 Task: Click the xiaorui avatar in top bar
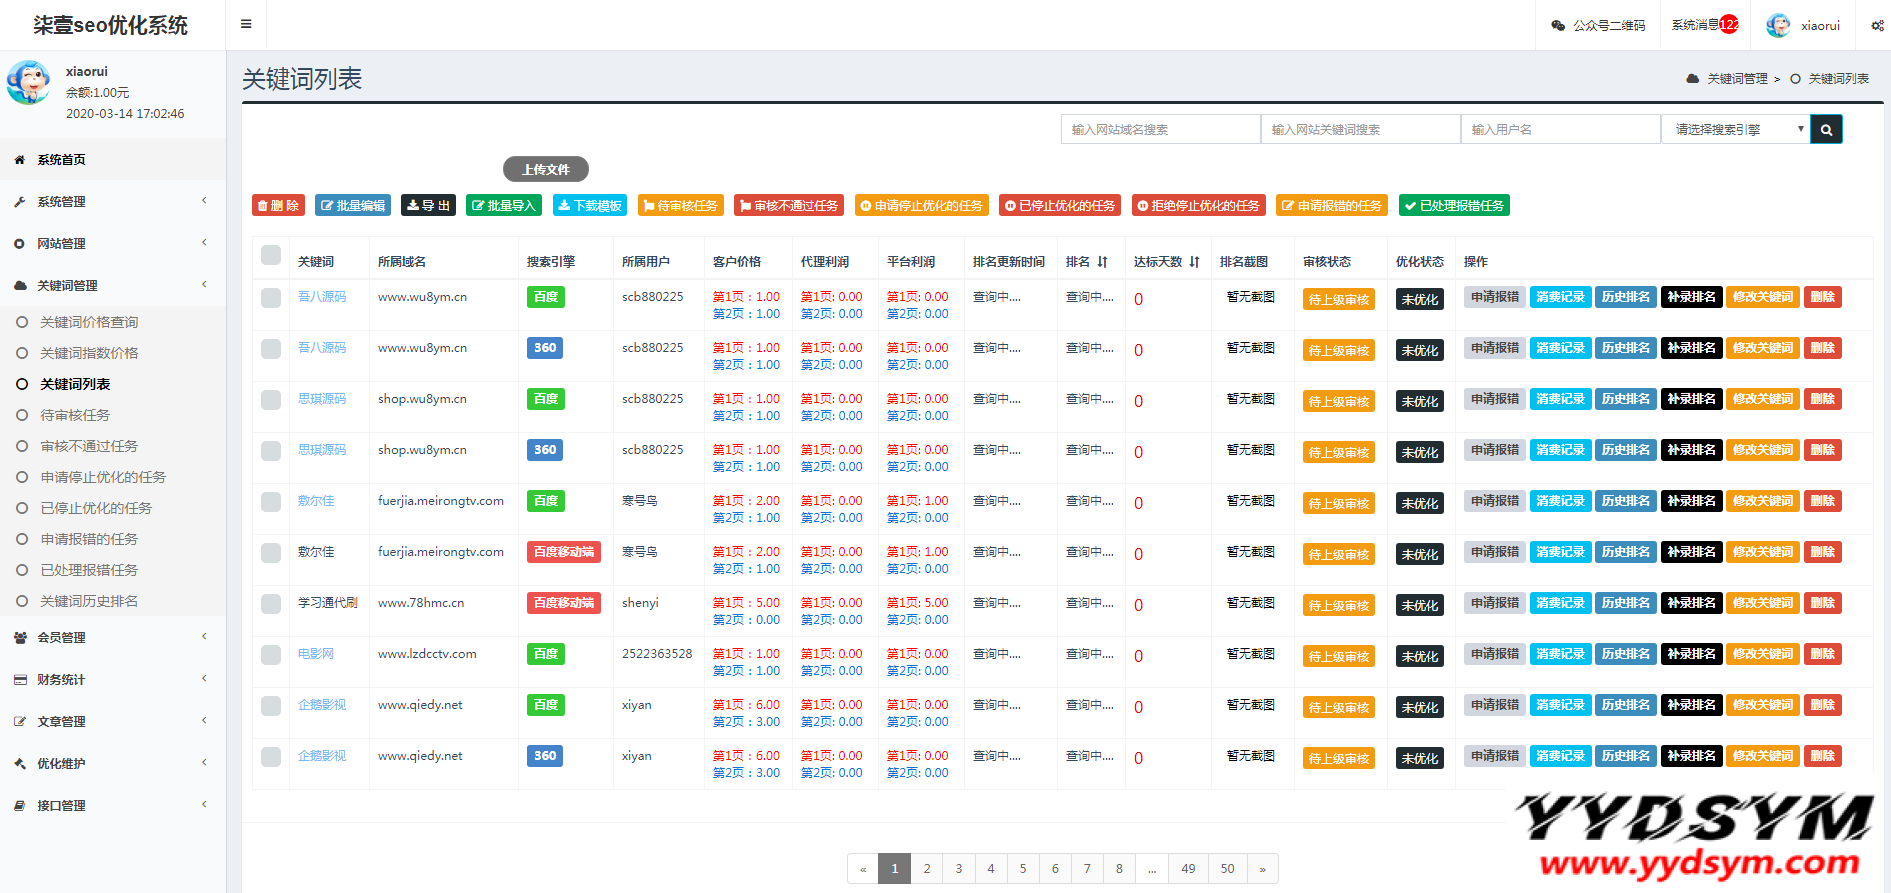(1778, 25)
